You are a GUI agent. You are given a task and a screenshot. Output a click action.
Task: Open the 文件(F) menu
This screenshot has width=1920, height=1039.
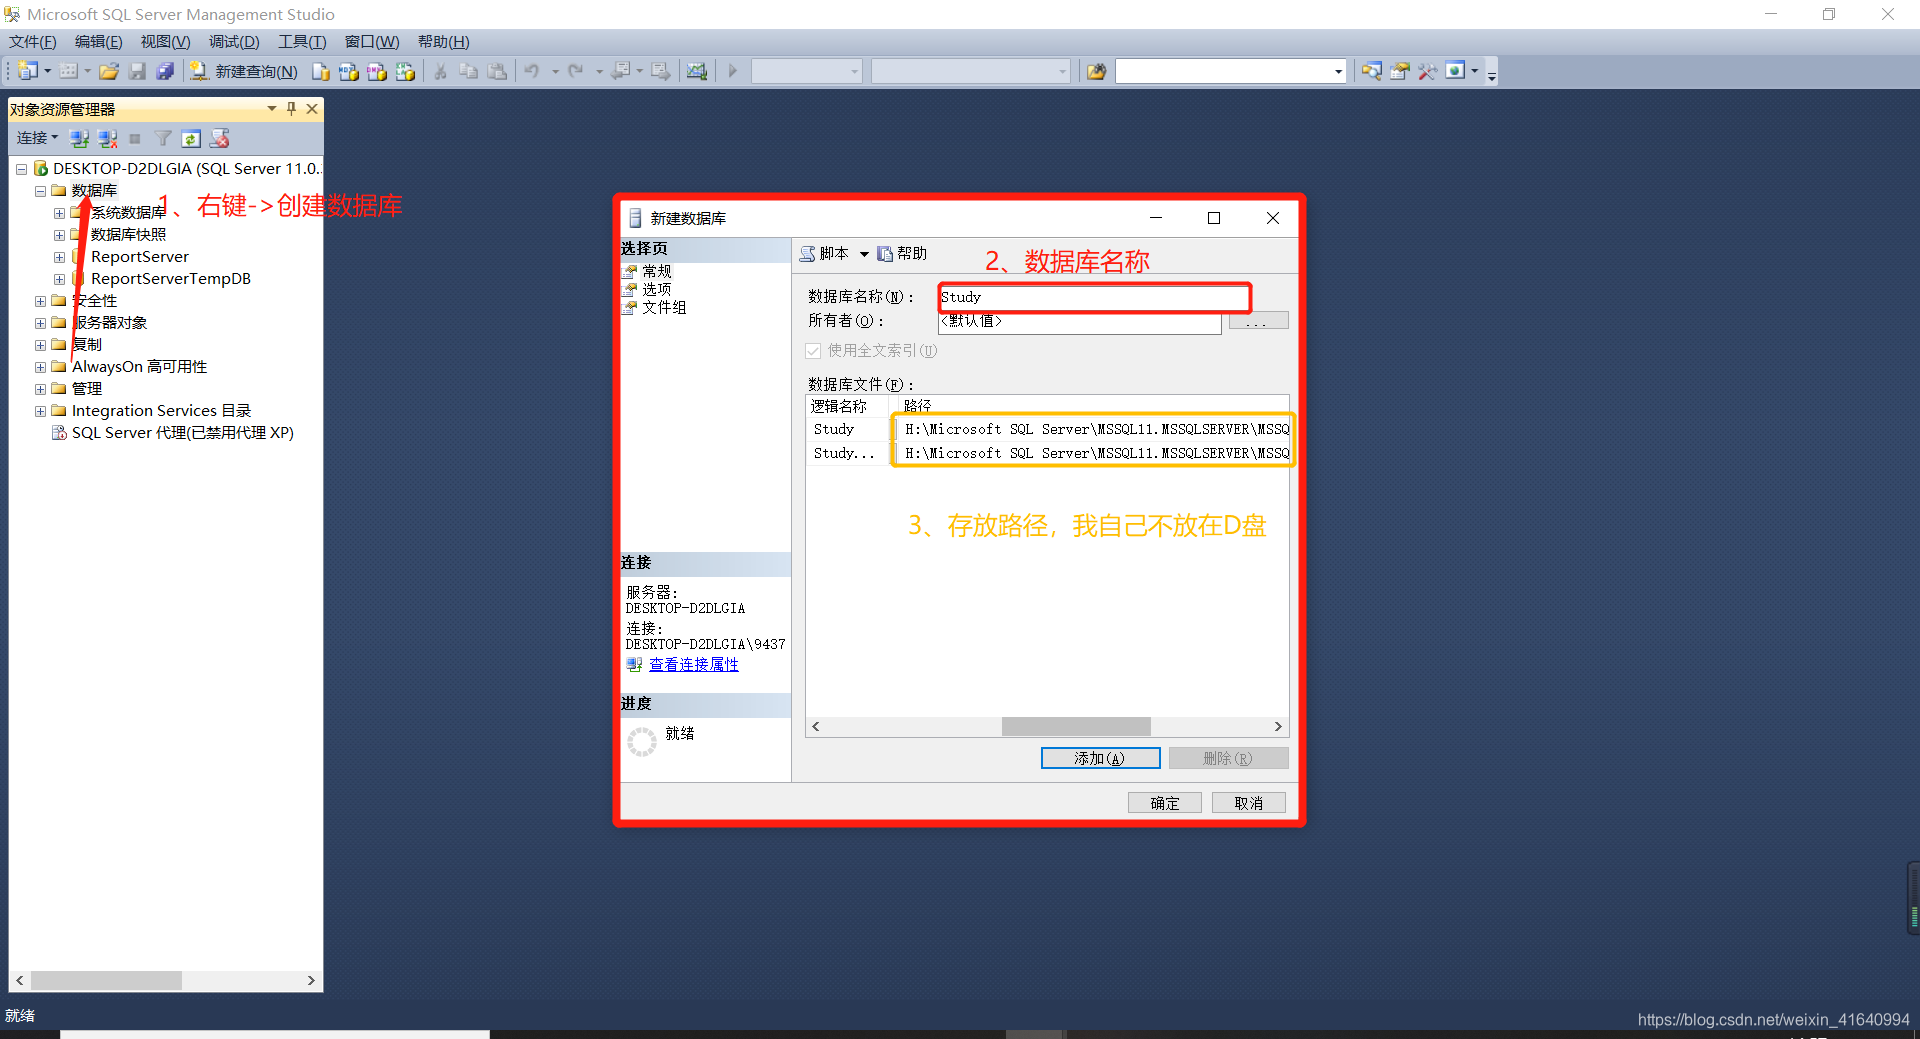coord(33,42)
